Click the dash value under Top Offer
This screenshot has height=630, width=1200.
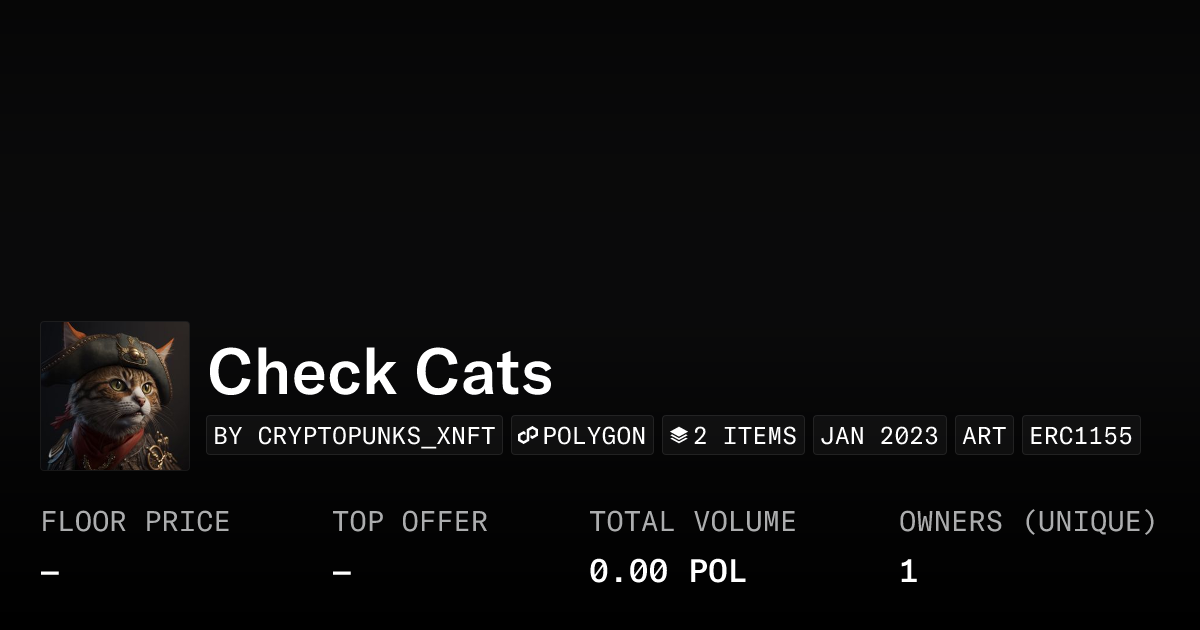pyautogui.click(x=342, y=573)
